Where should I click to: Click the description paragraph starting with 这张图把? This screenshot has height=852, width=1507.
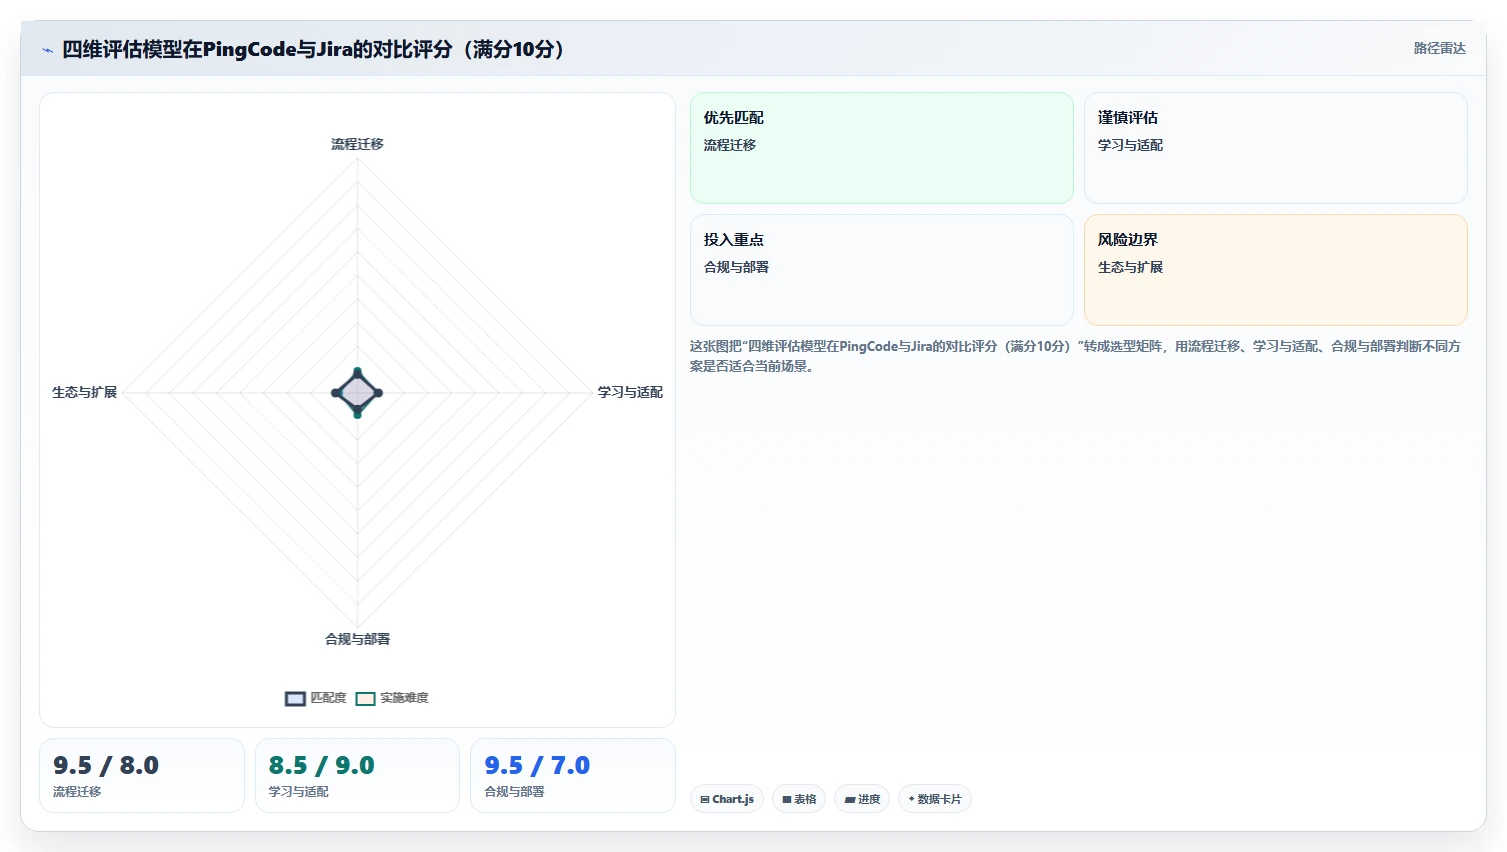(1075, 356)
